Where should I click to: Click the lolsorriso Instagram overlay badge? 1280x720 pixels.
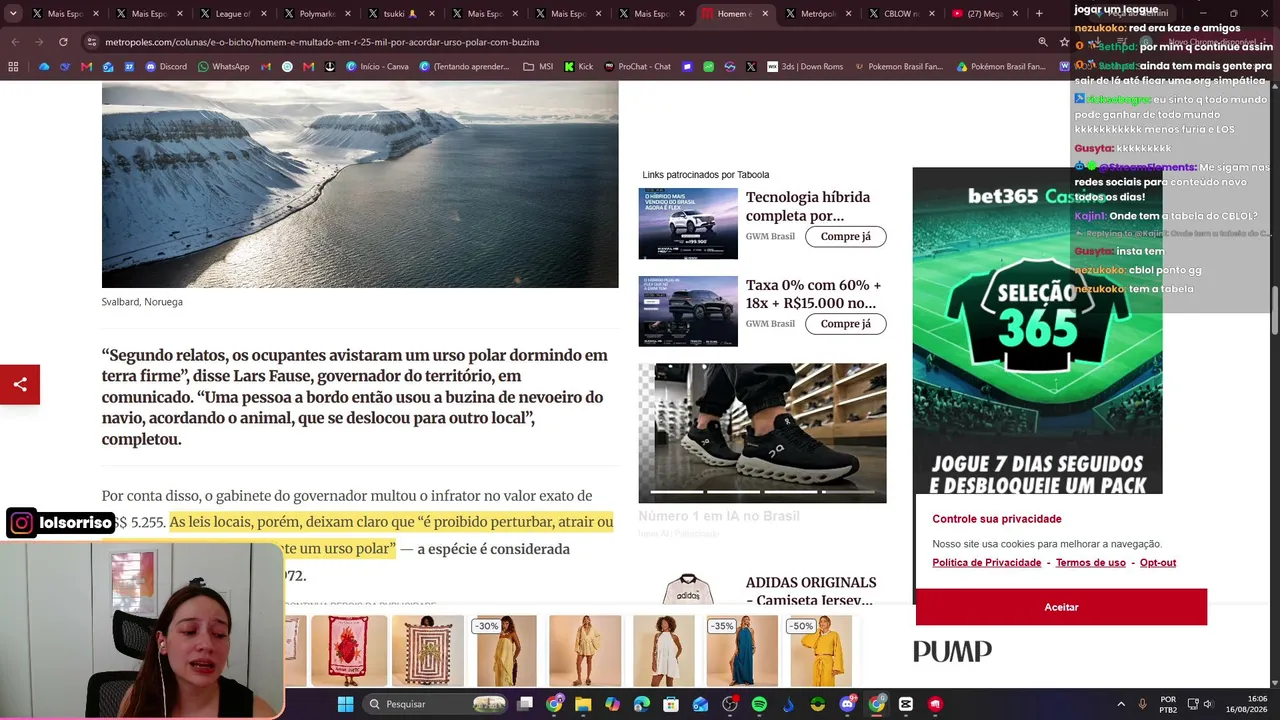[61, 523]
